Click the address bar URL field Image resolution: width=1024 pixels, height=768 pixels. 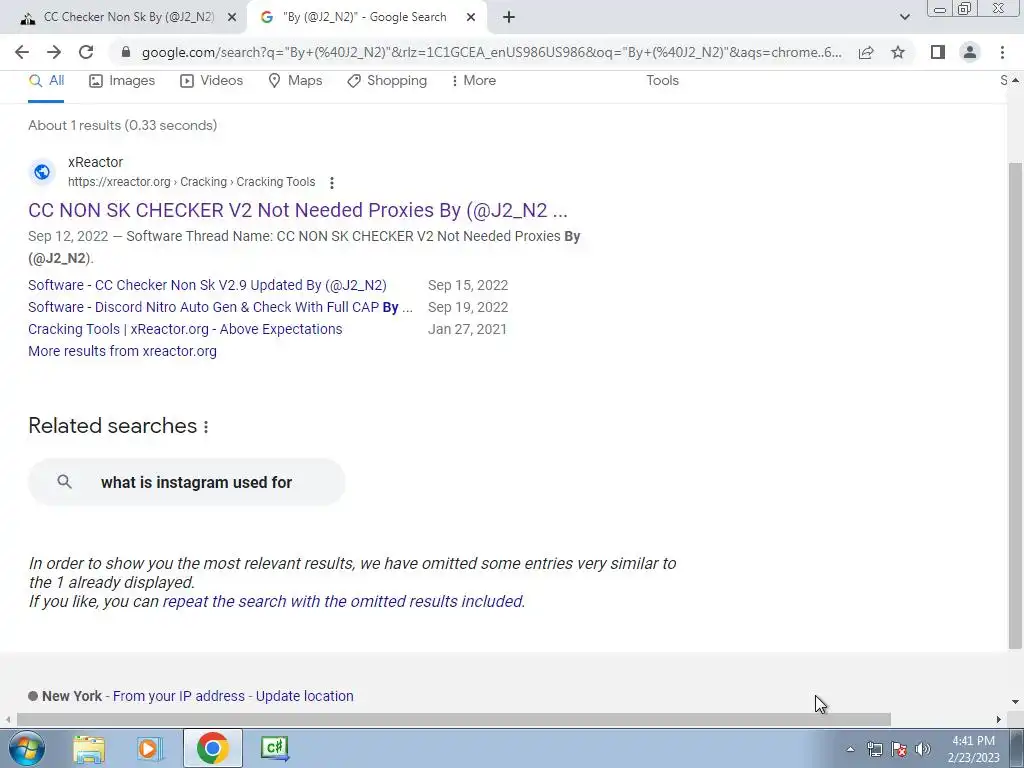coord(491,52)
